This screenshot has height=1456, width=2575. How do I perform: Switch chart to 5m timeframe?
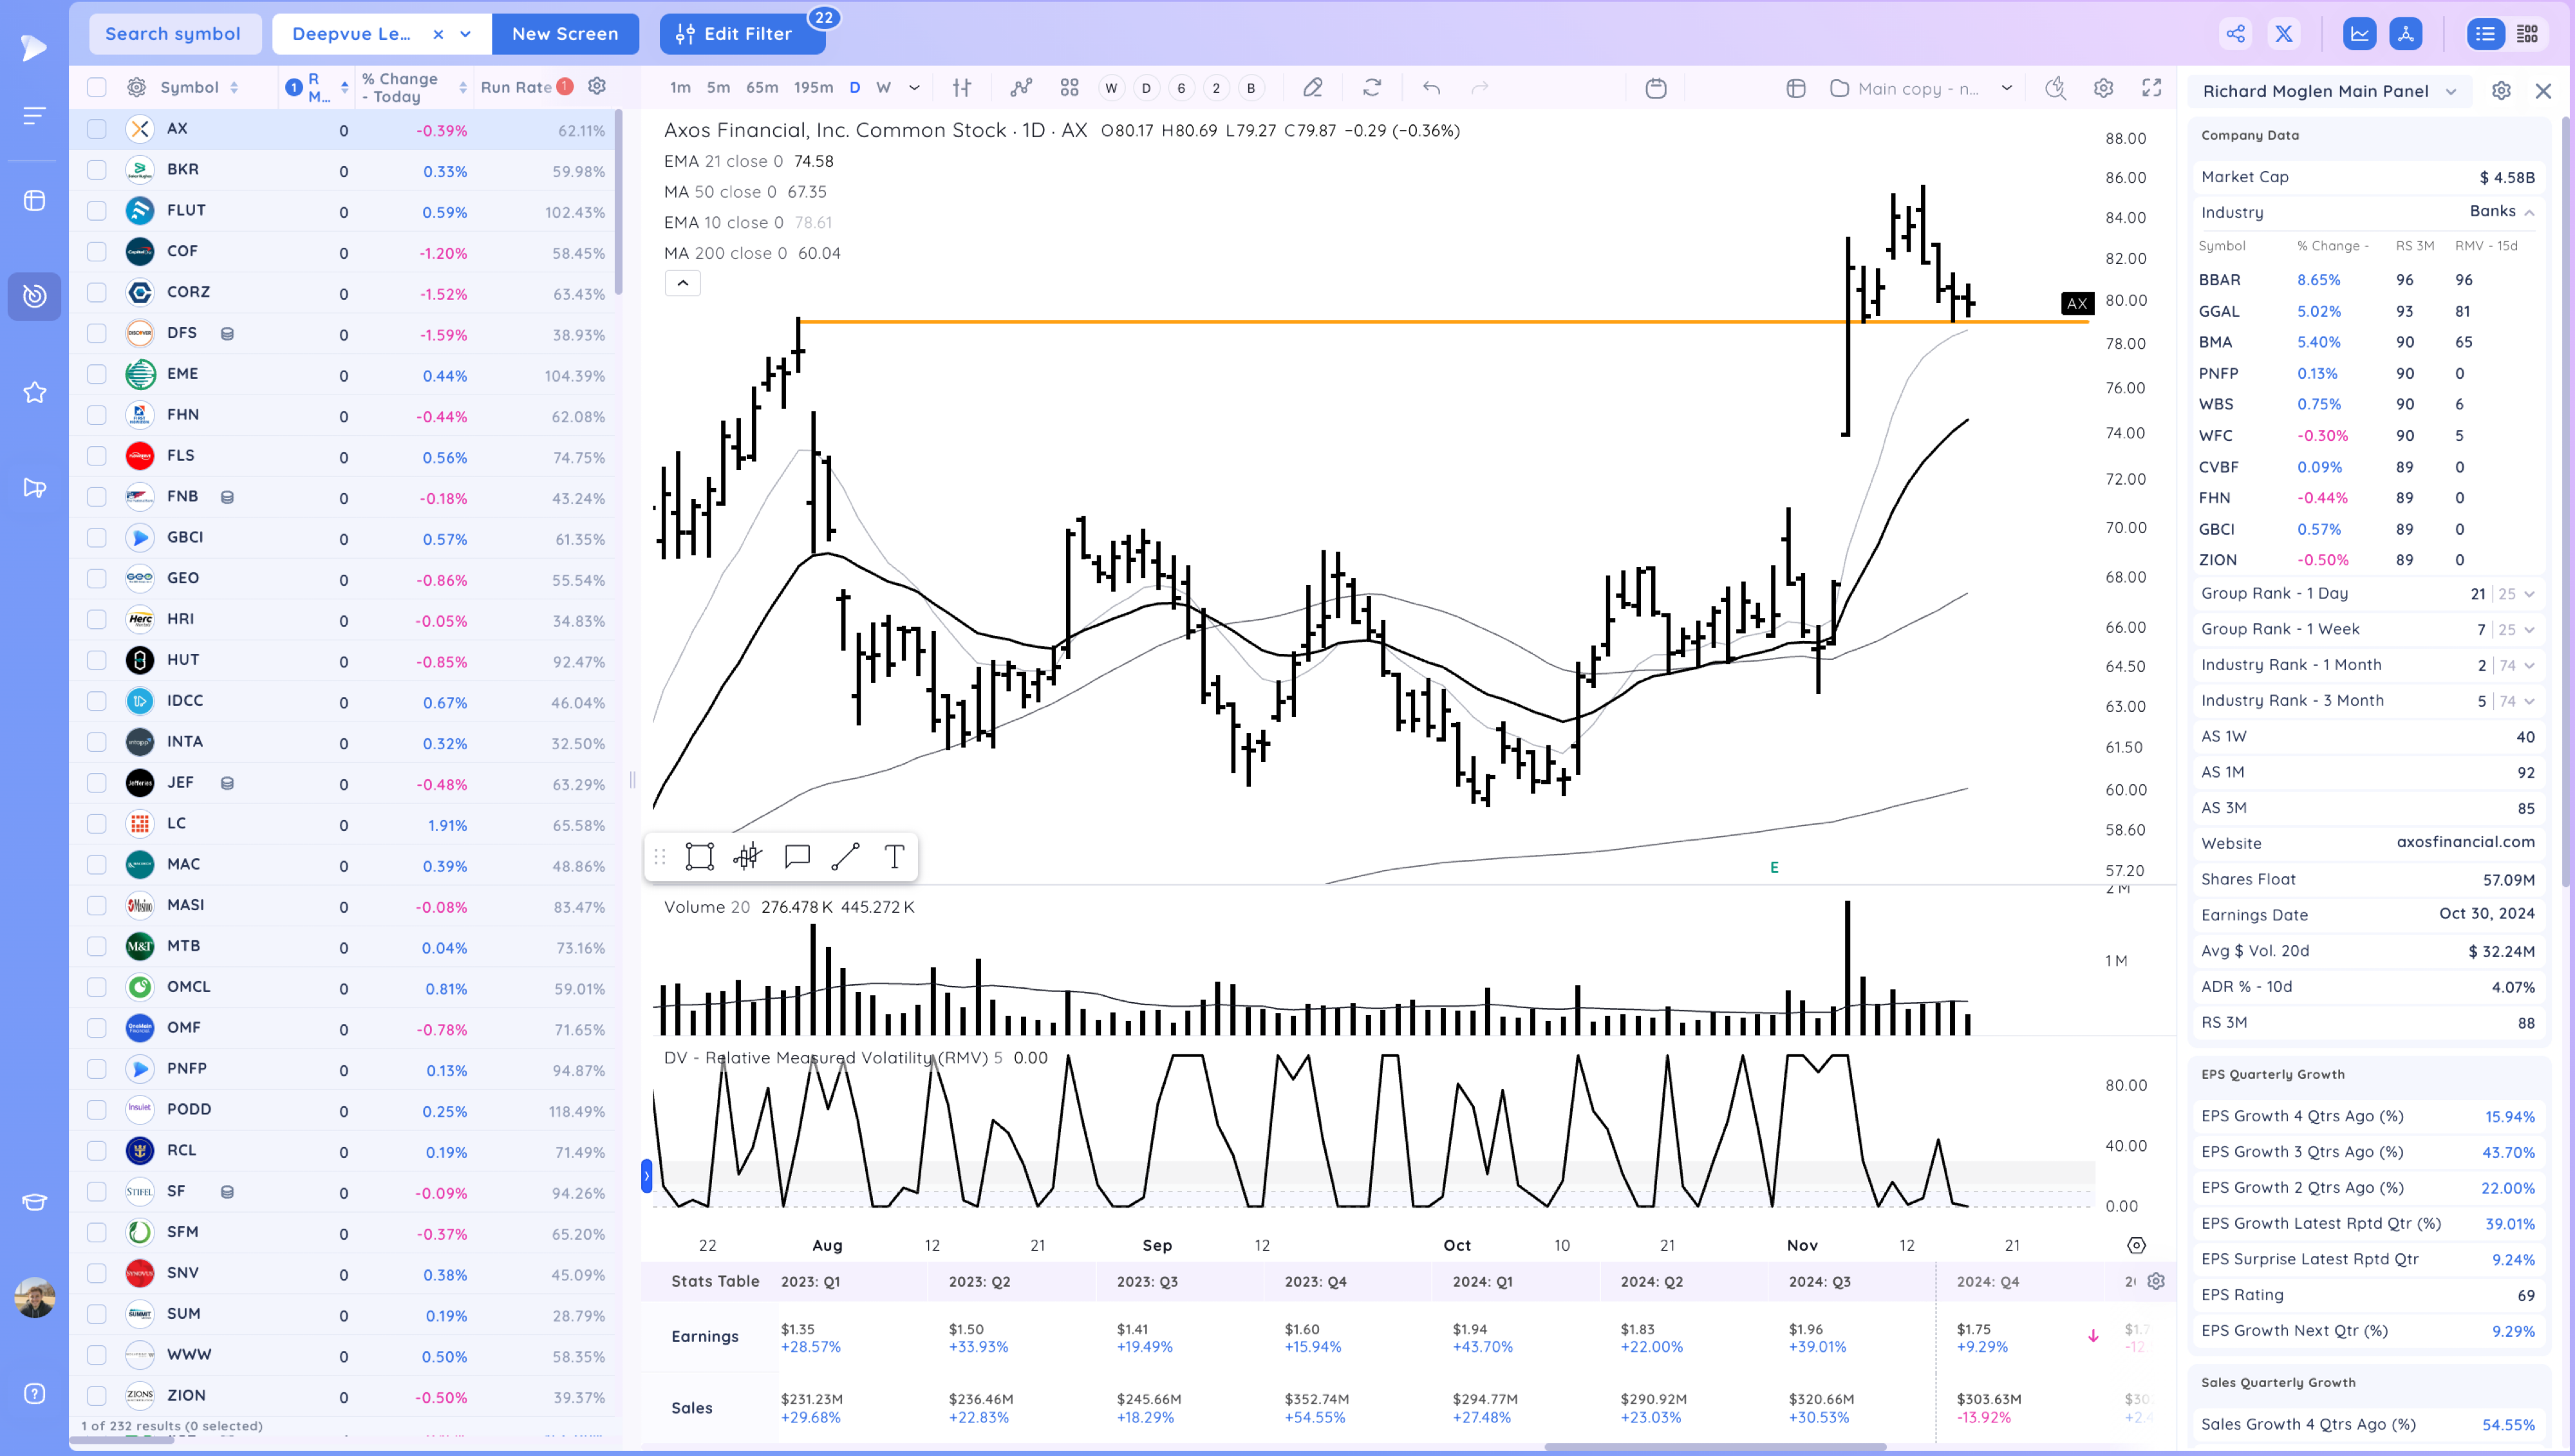(718, 88)
